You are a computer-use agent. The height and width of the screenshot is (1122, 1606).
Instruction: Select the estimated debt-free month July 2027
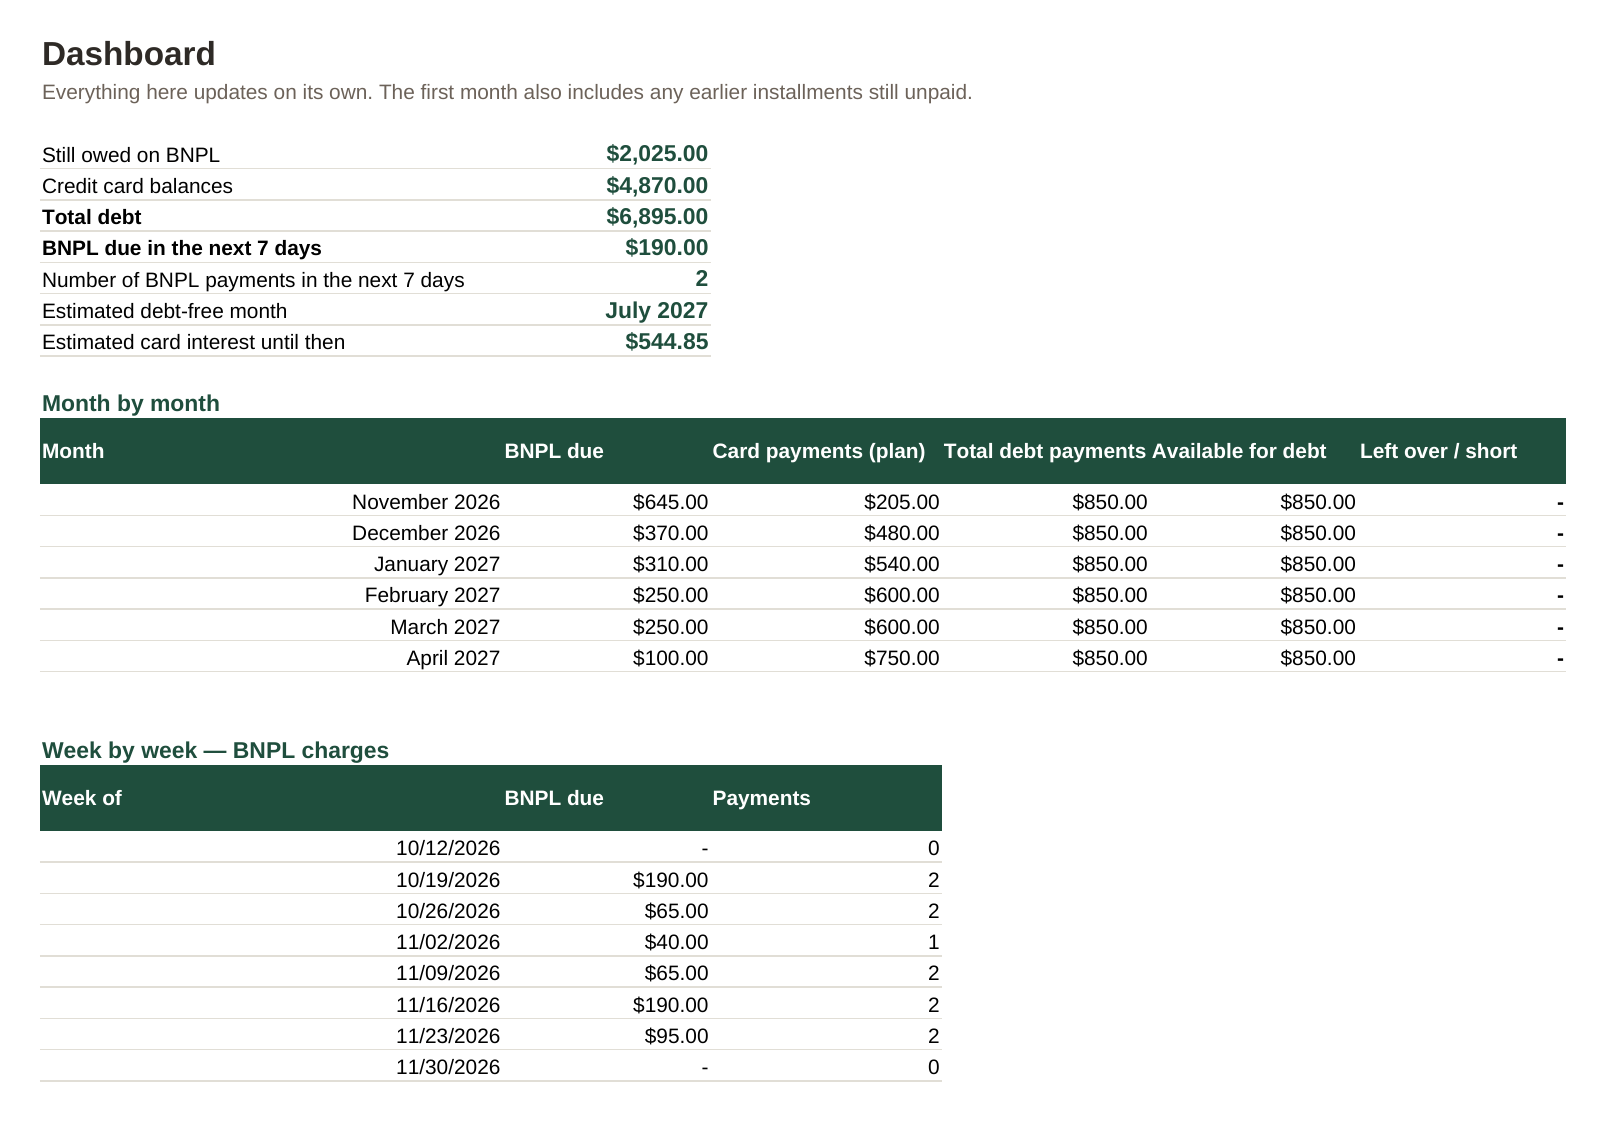coord(656,311)
